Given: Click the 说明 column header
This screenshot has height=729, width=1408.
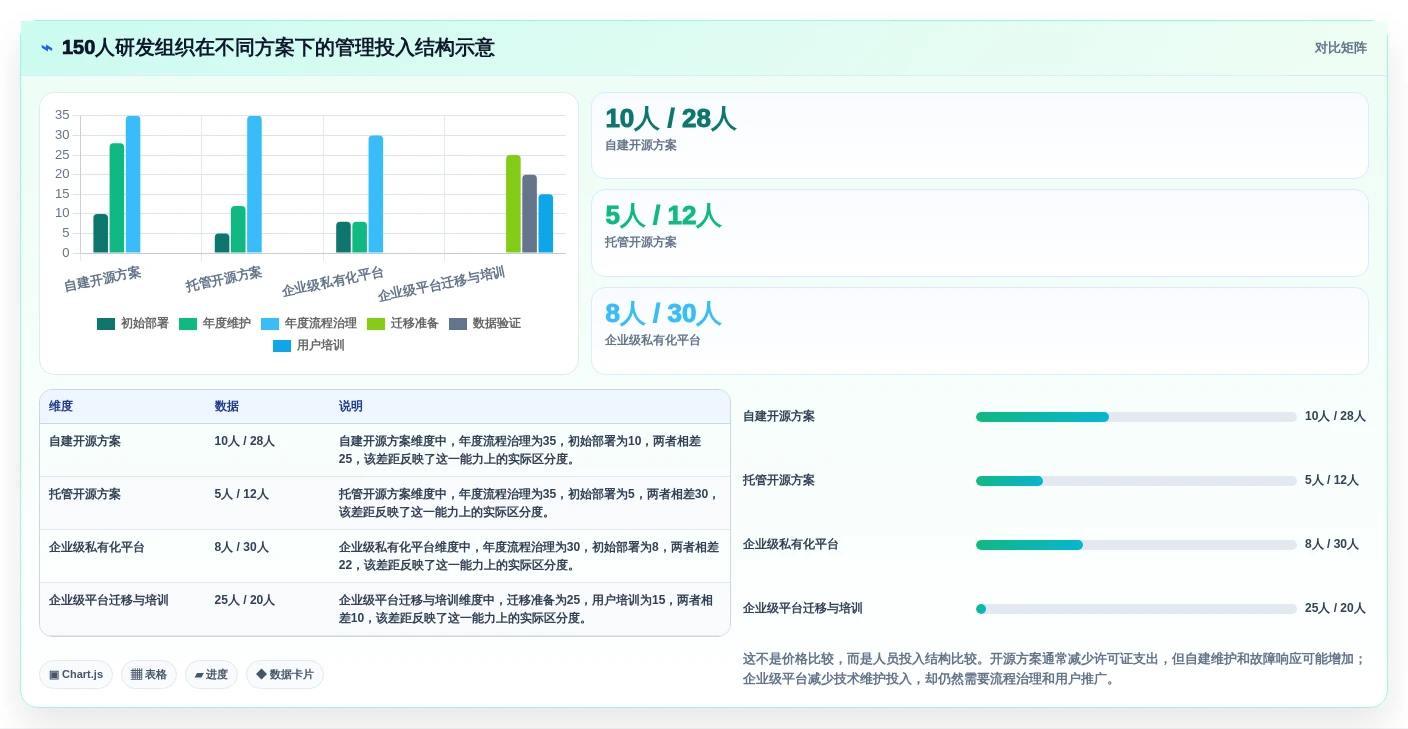Looking at the screenshot, I should [x=351, y=407].
